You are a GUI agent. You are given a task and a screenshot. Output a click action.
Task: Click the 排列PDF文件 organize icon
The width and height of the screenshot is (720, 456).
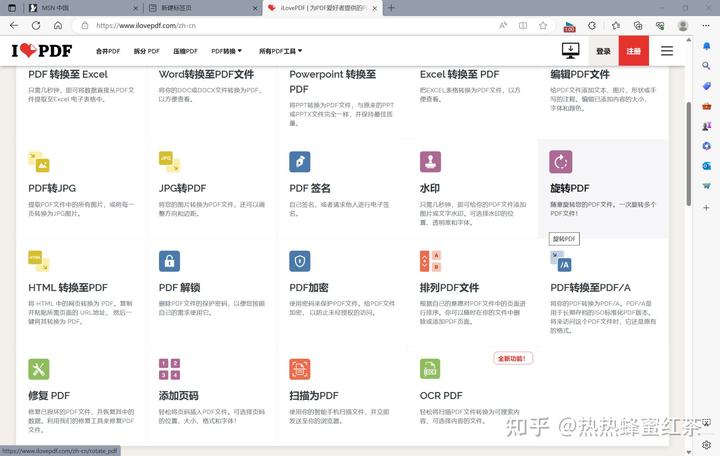pyautogui.click(x=430, y=261)
